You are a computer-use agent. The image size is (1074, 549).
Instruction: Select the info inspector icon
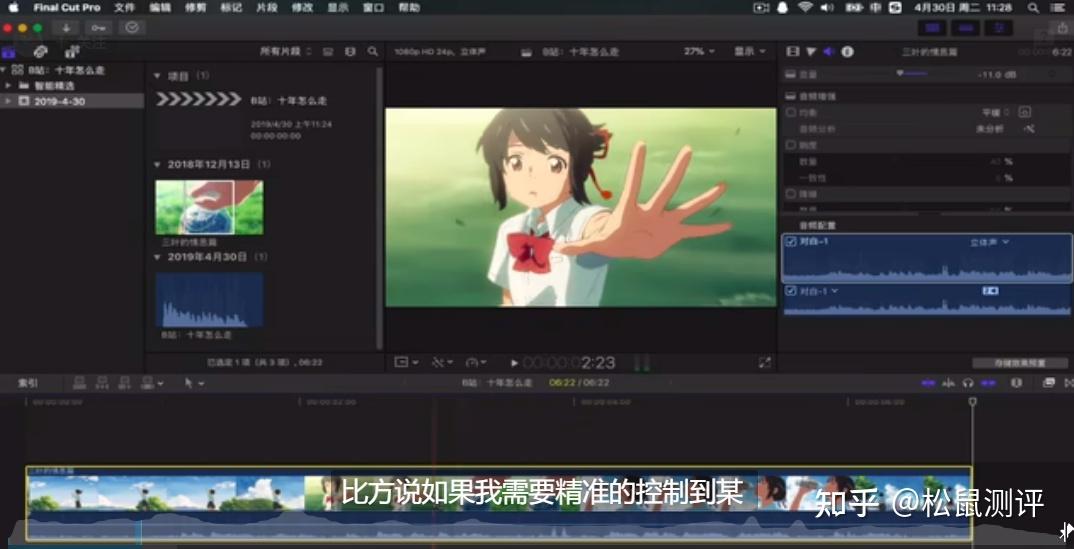847,51
